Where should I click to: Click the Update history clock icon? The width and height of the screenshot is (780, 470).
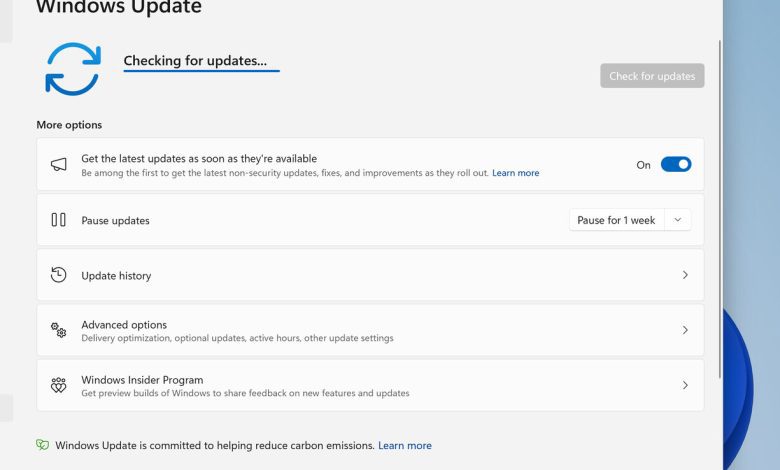point(59,275)
